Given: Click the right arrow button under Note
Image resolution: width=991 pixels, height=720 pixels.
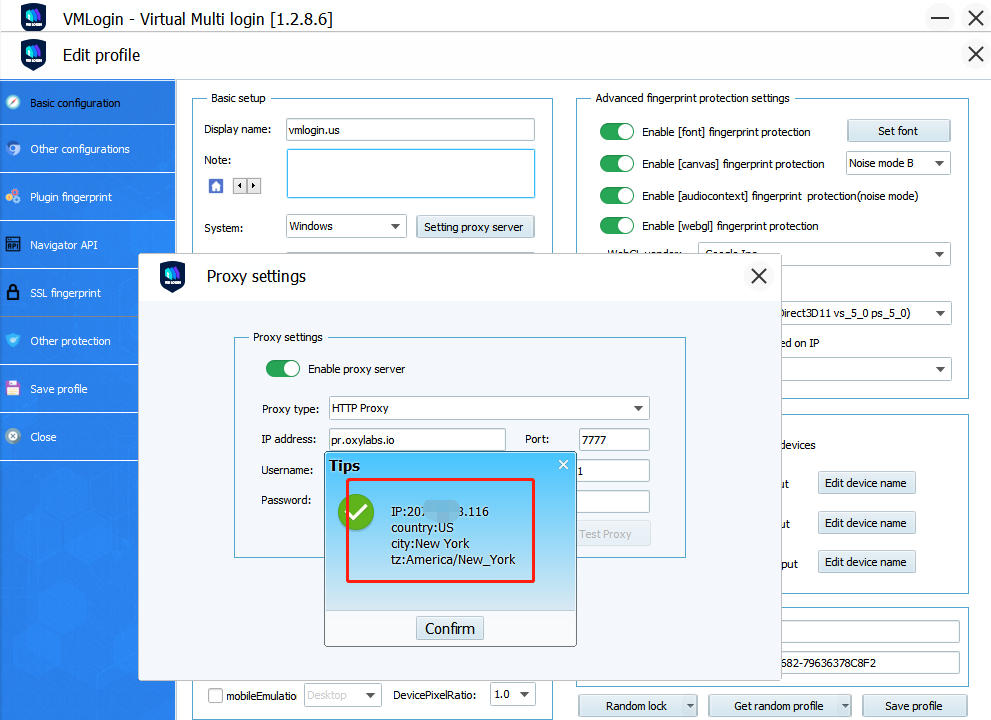Looking at the screenshot, I should (x=253, y=186).
